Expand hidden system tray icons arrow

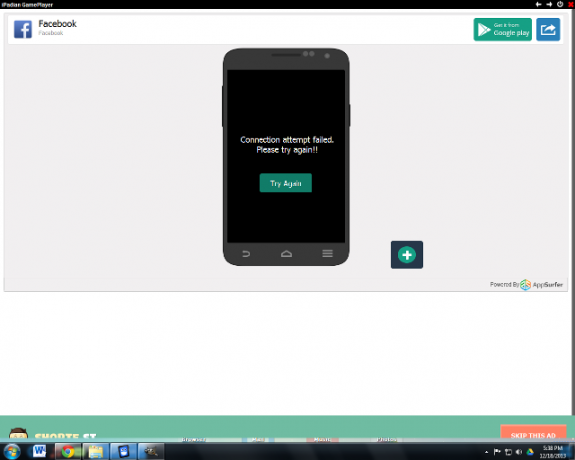486,452
